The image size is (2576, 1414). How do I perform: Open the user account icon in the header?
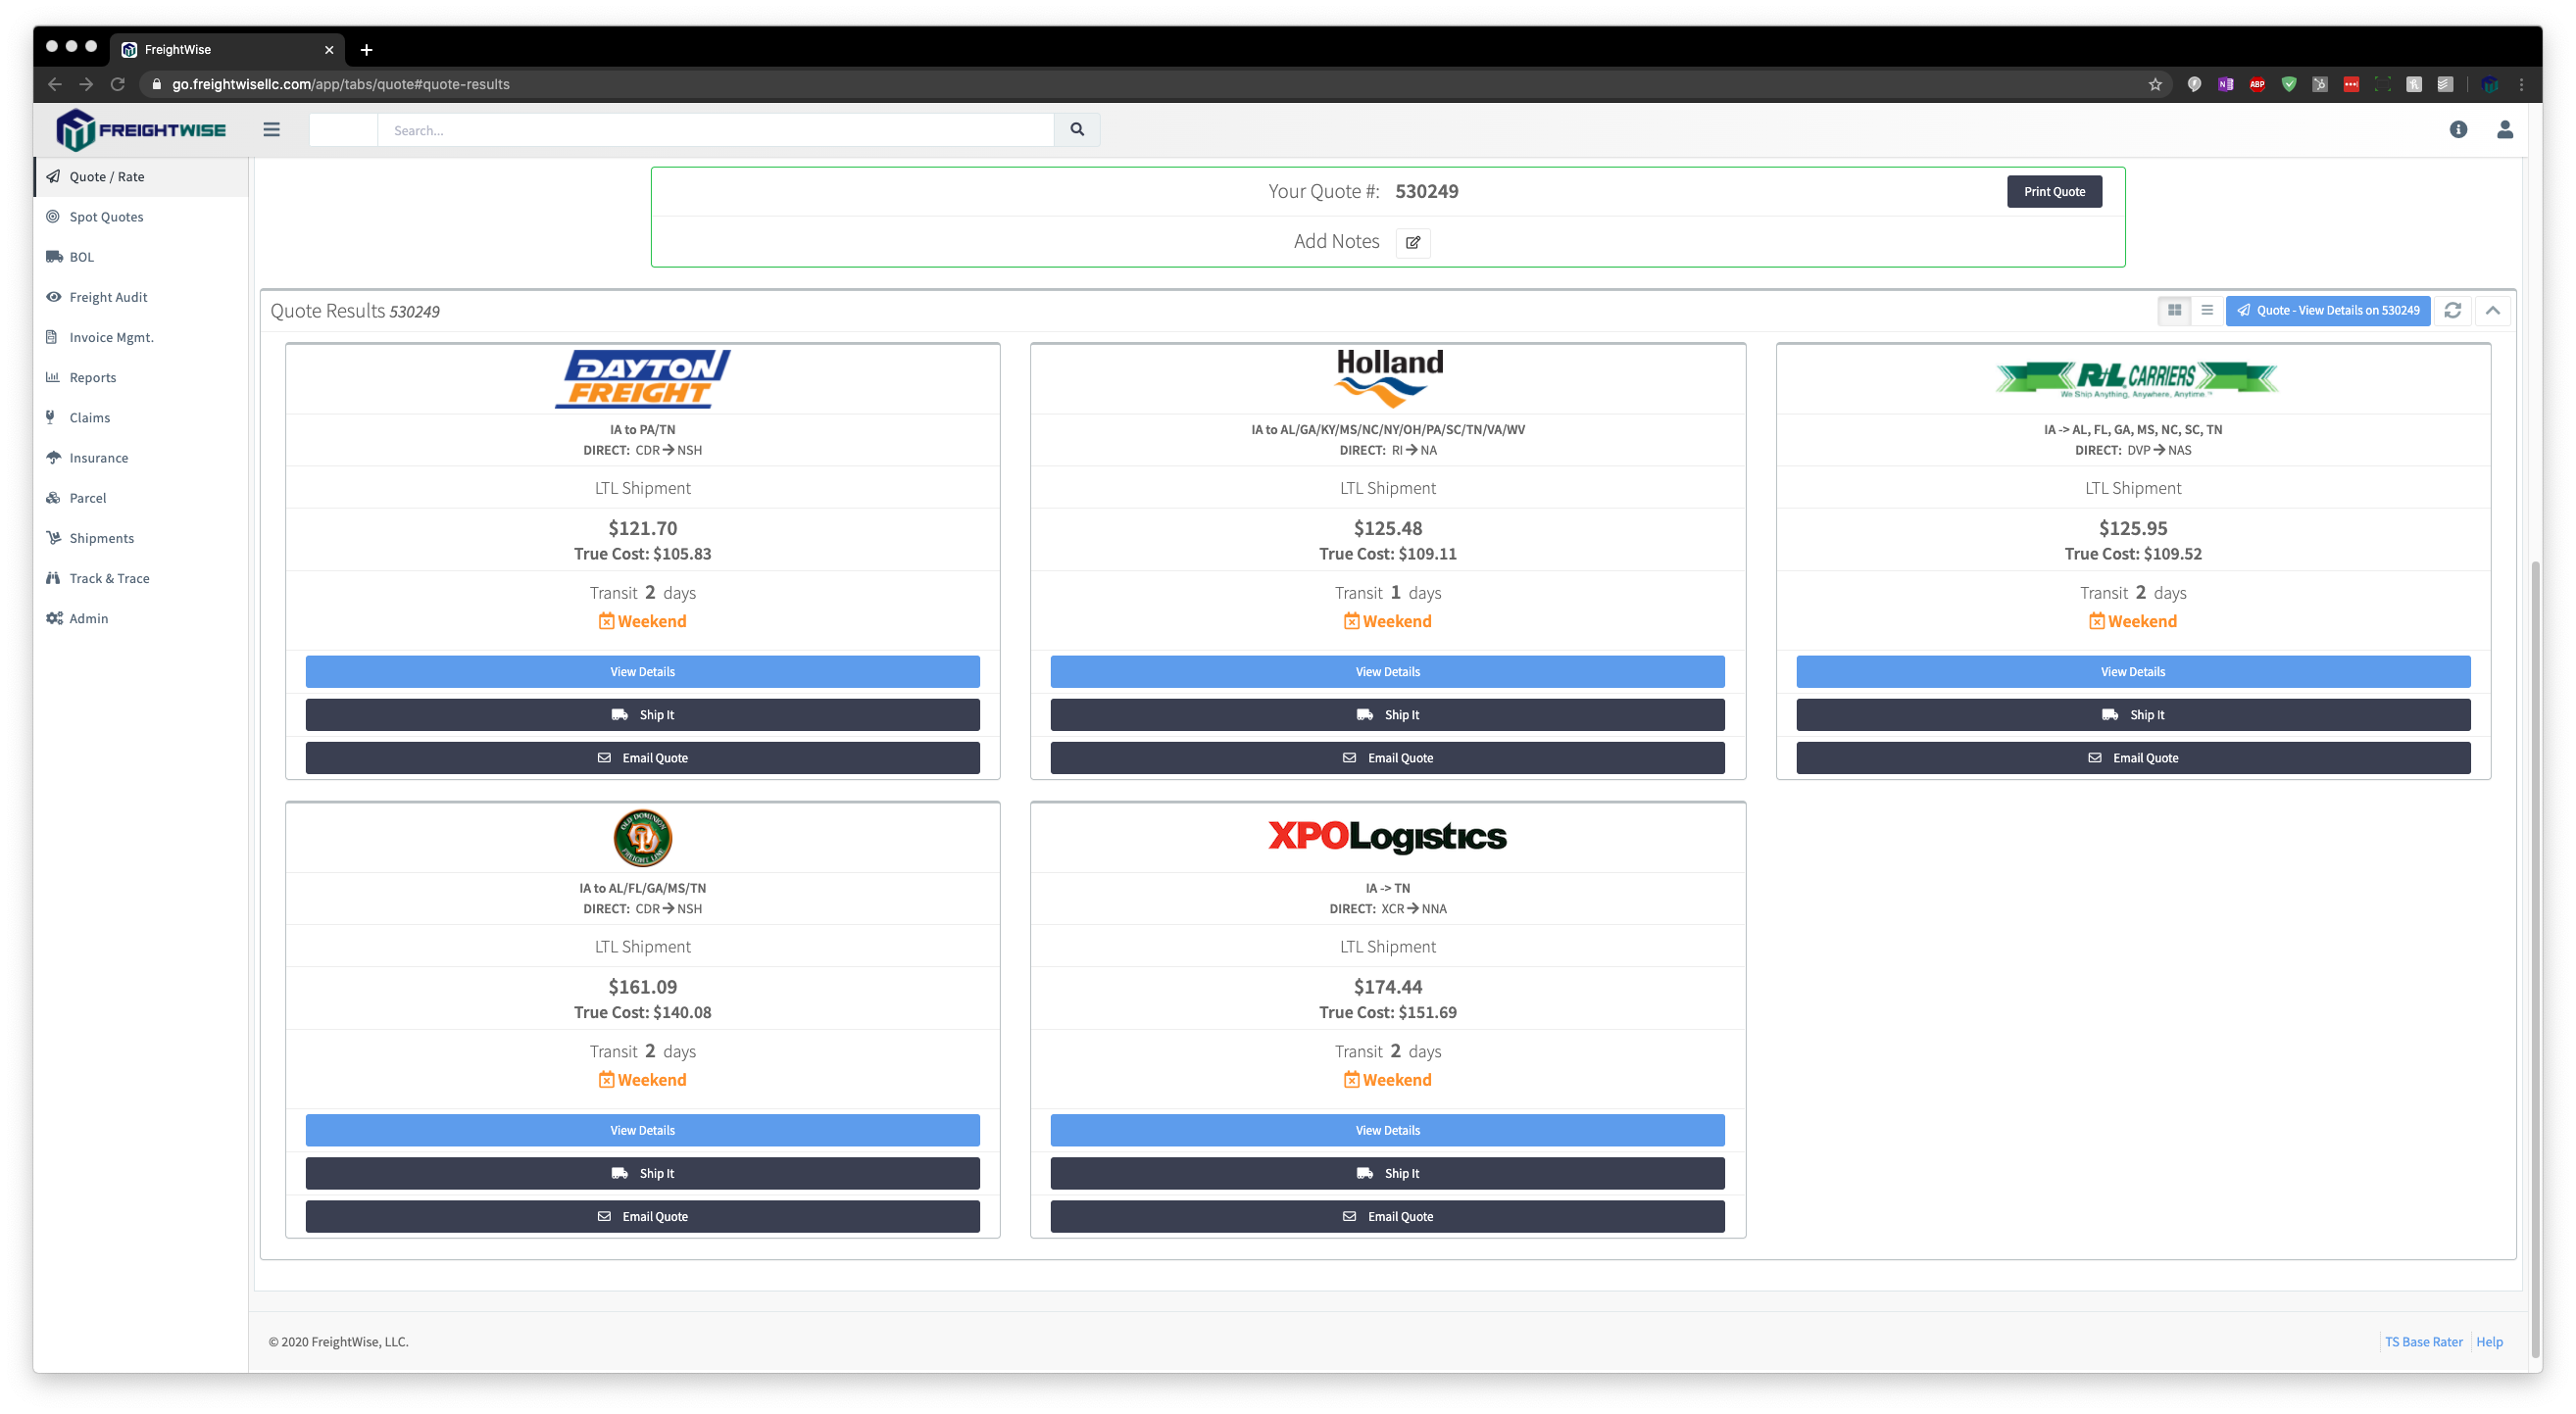coord(2505,129)
